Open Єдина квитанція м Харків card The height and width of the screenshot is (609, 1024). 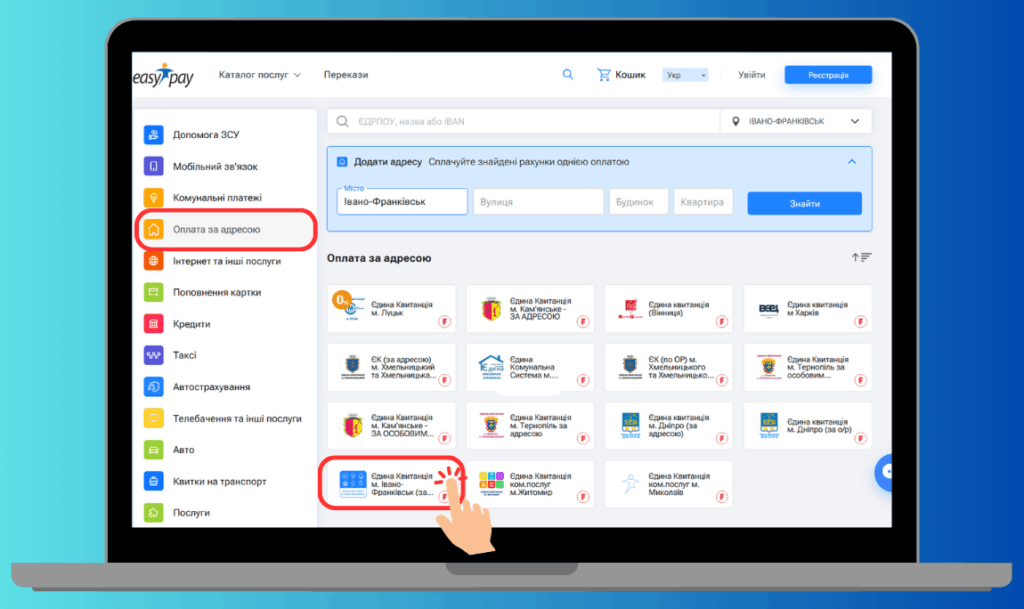[807, 308]
